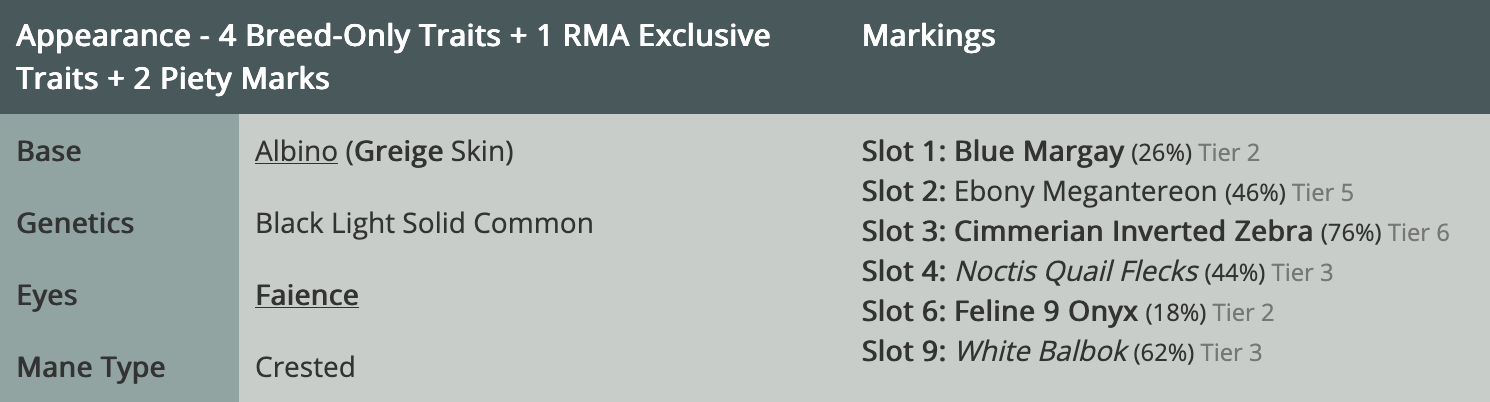1490x402 pixels.
Task: Select the Blue Margay marking
Action: tap(1039, 152)
